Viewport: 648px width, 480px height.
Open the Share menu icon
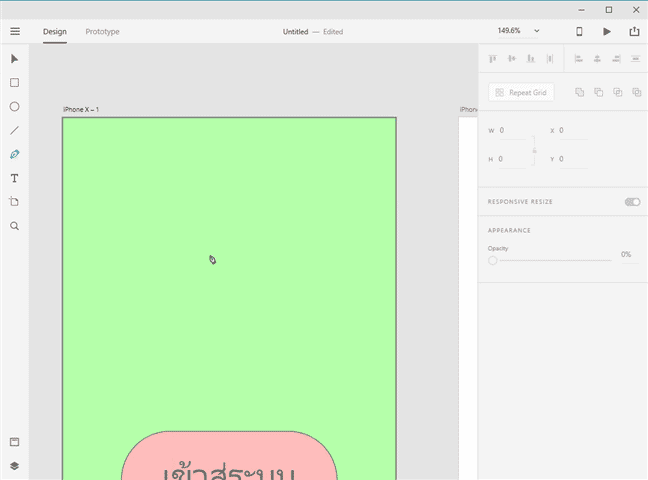click(x=634, y=31)
